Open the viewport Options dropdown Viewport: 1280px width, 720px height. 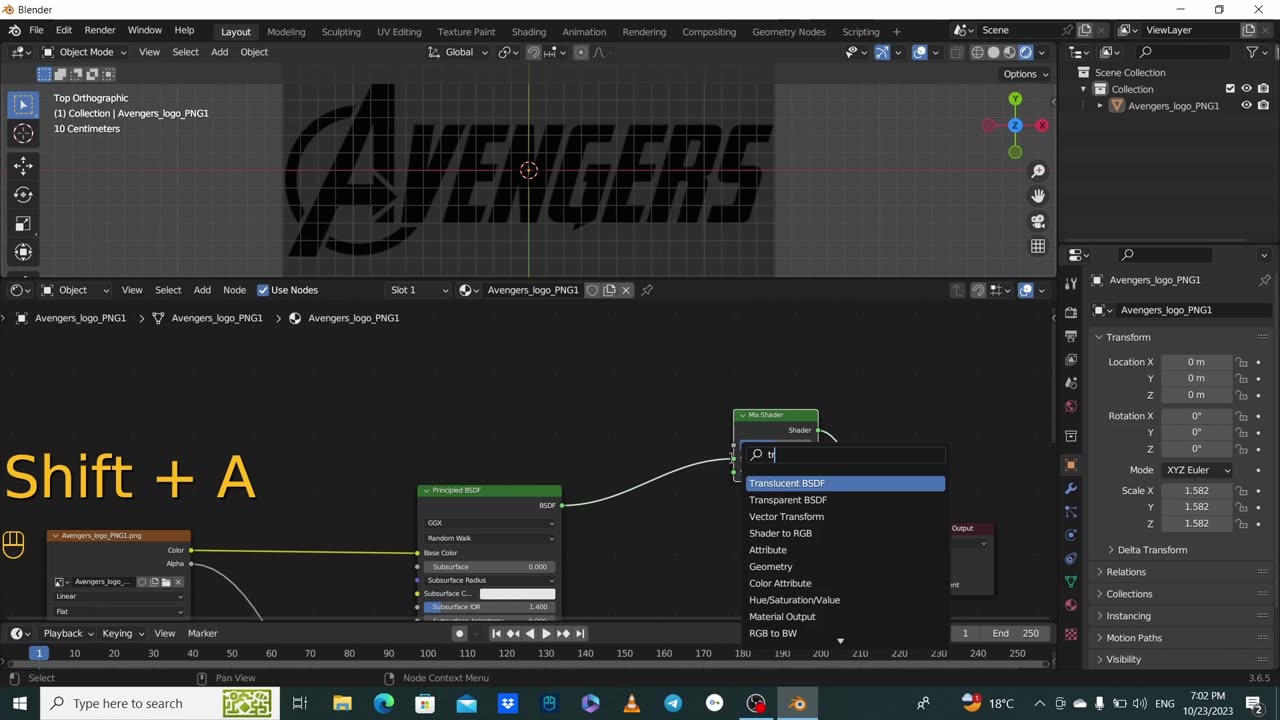pos(1026,74)
